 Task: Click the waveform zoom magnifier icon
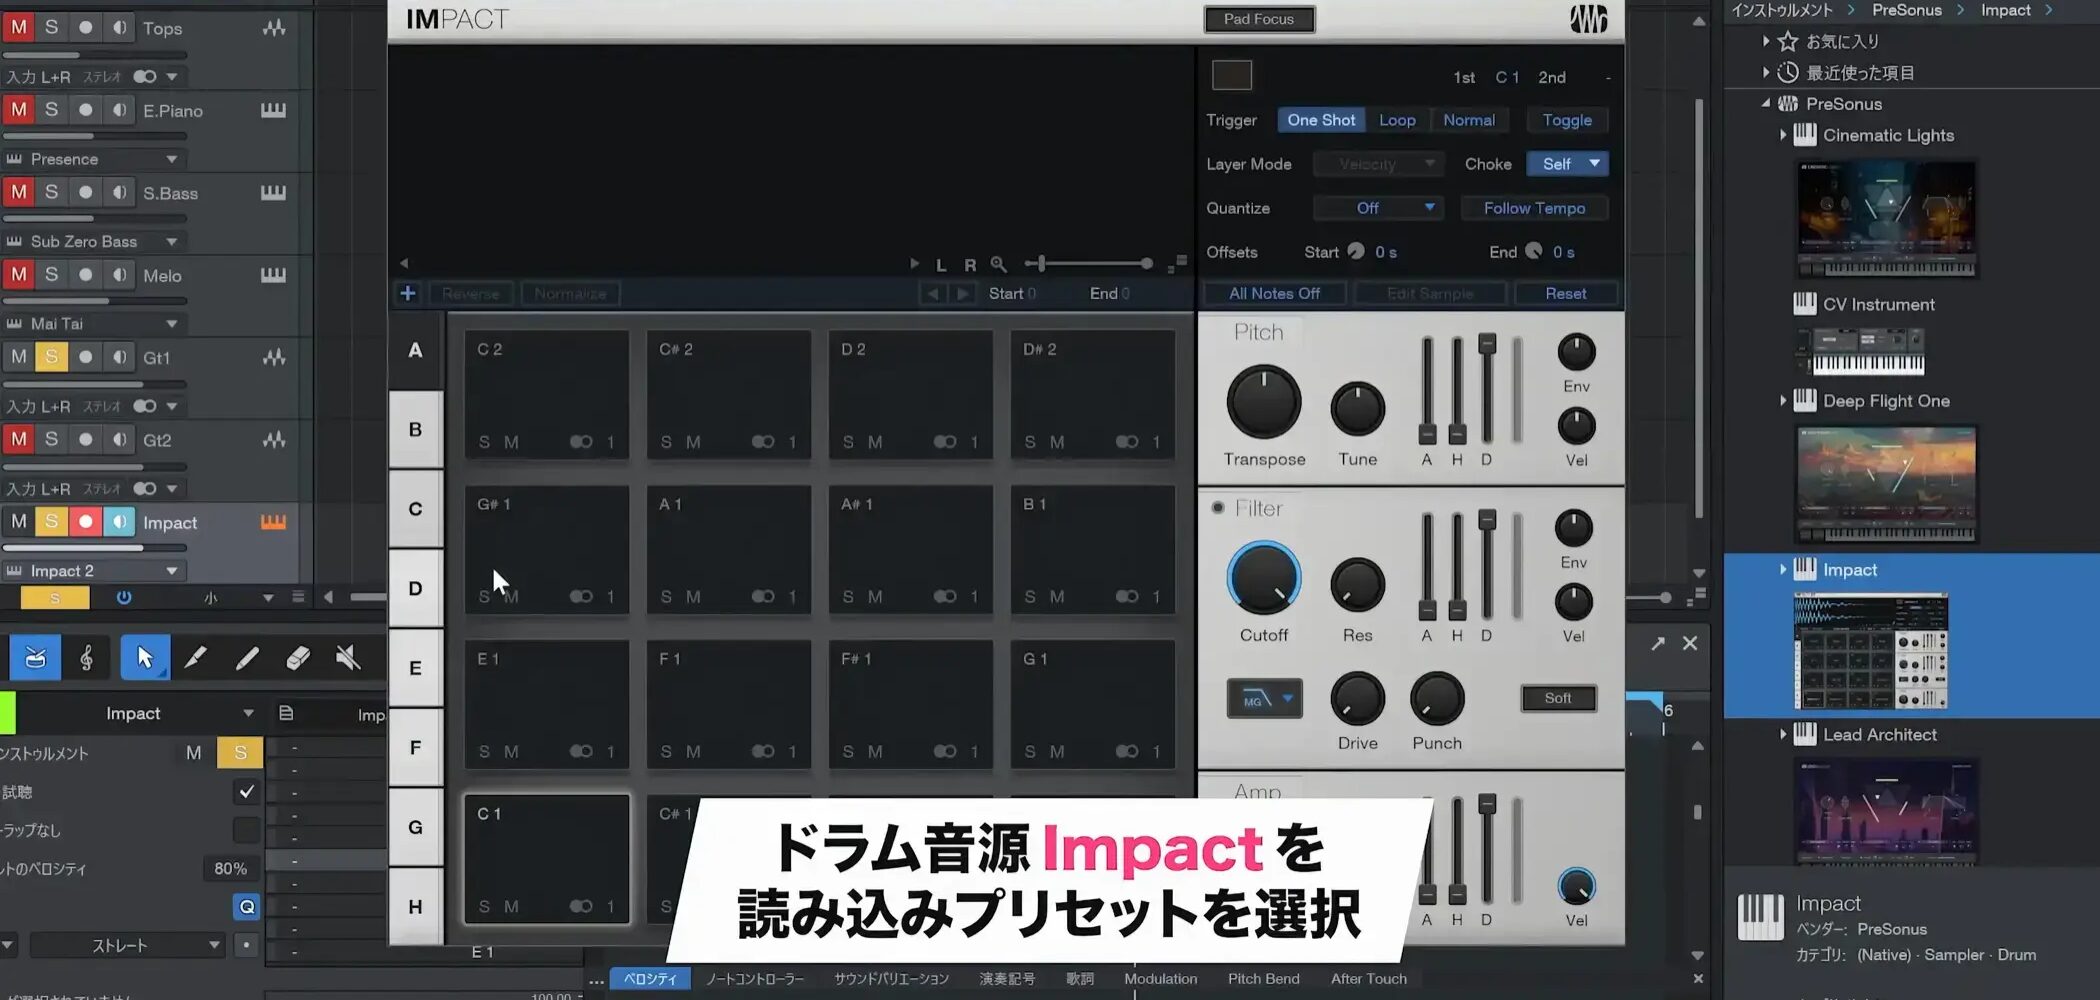pos(998,264)
